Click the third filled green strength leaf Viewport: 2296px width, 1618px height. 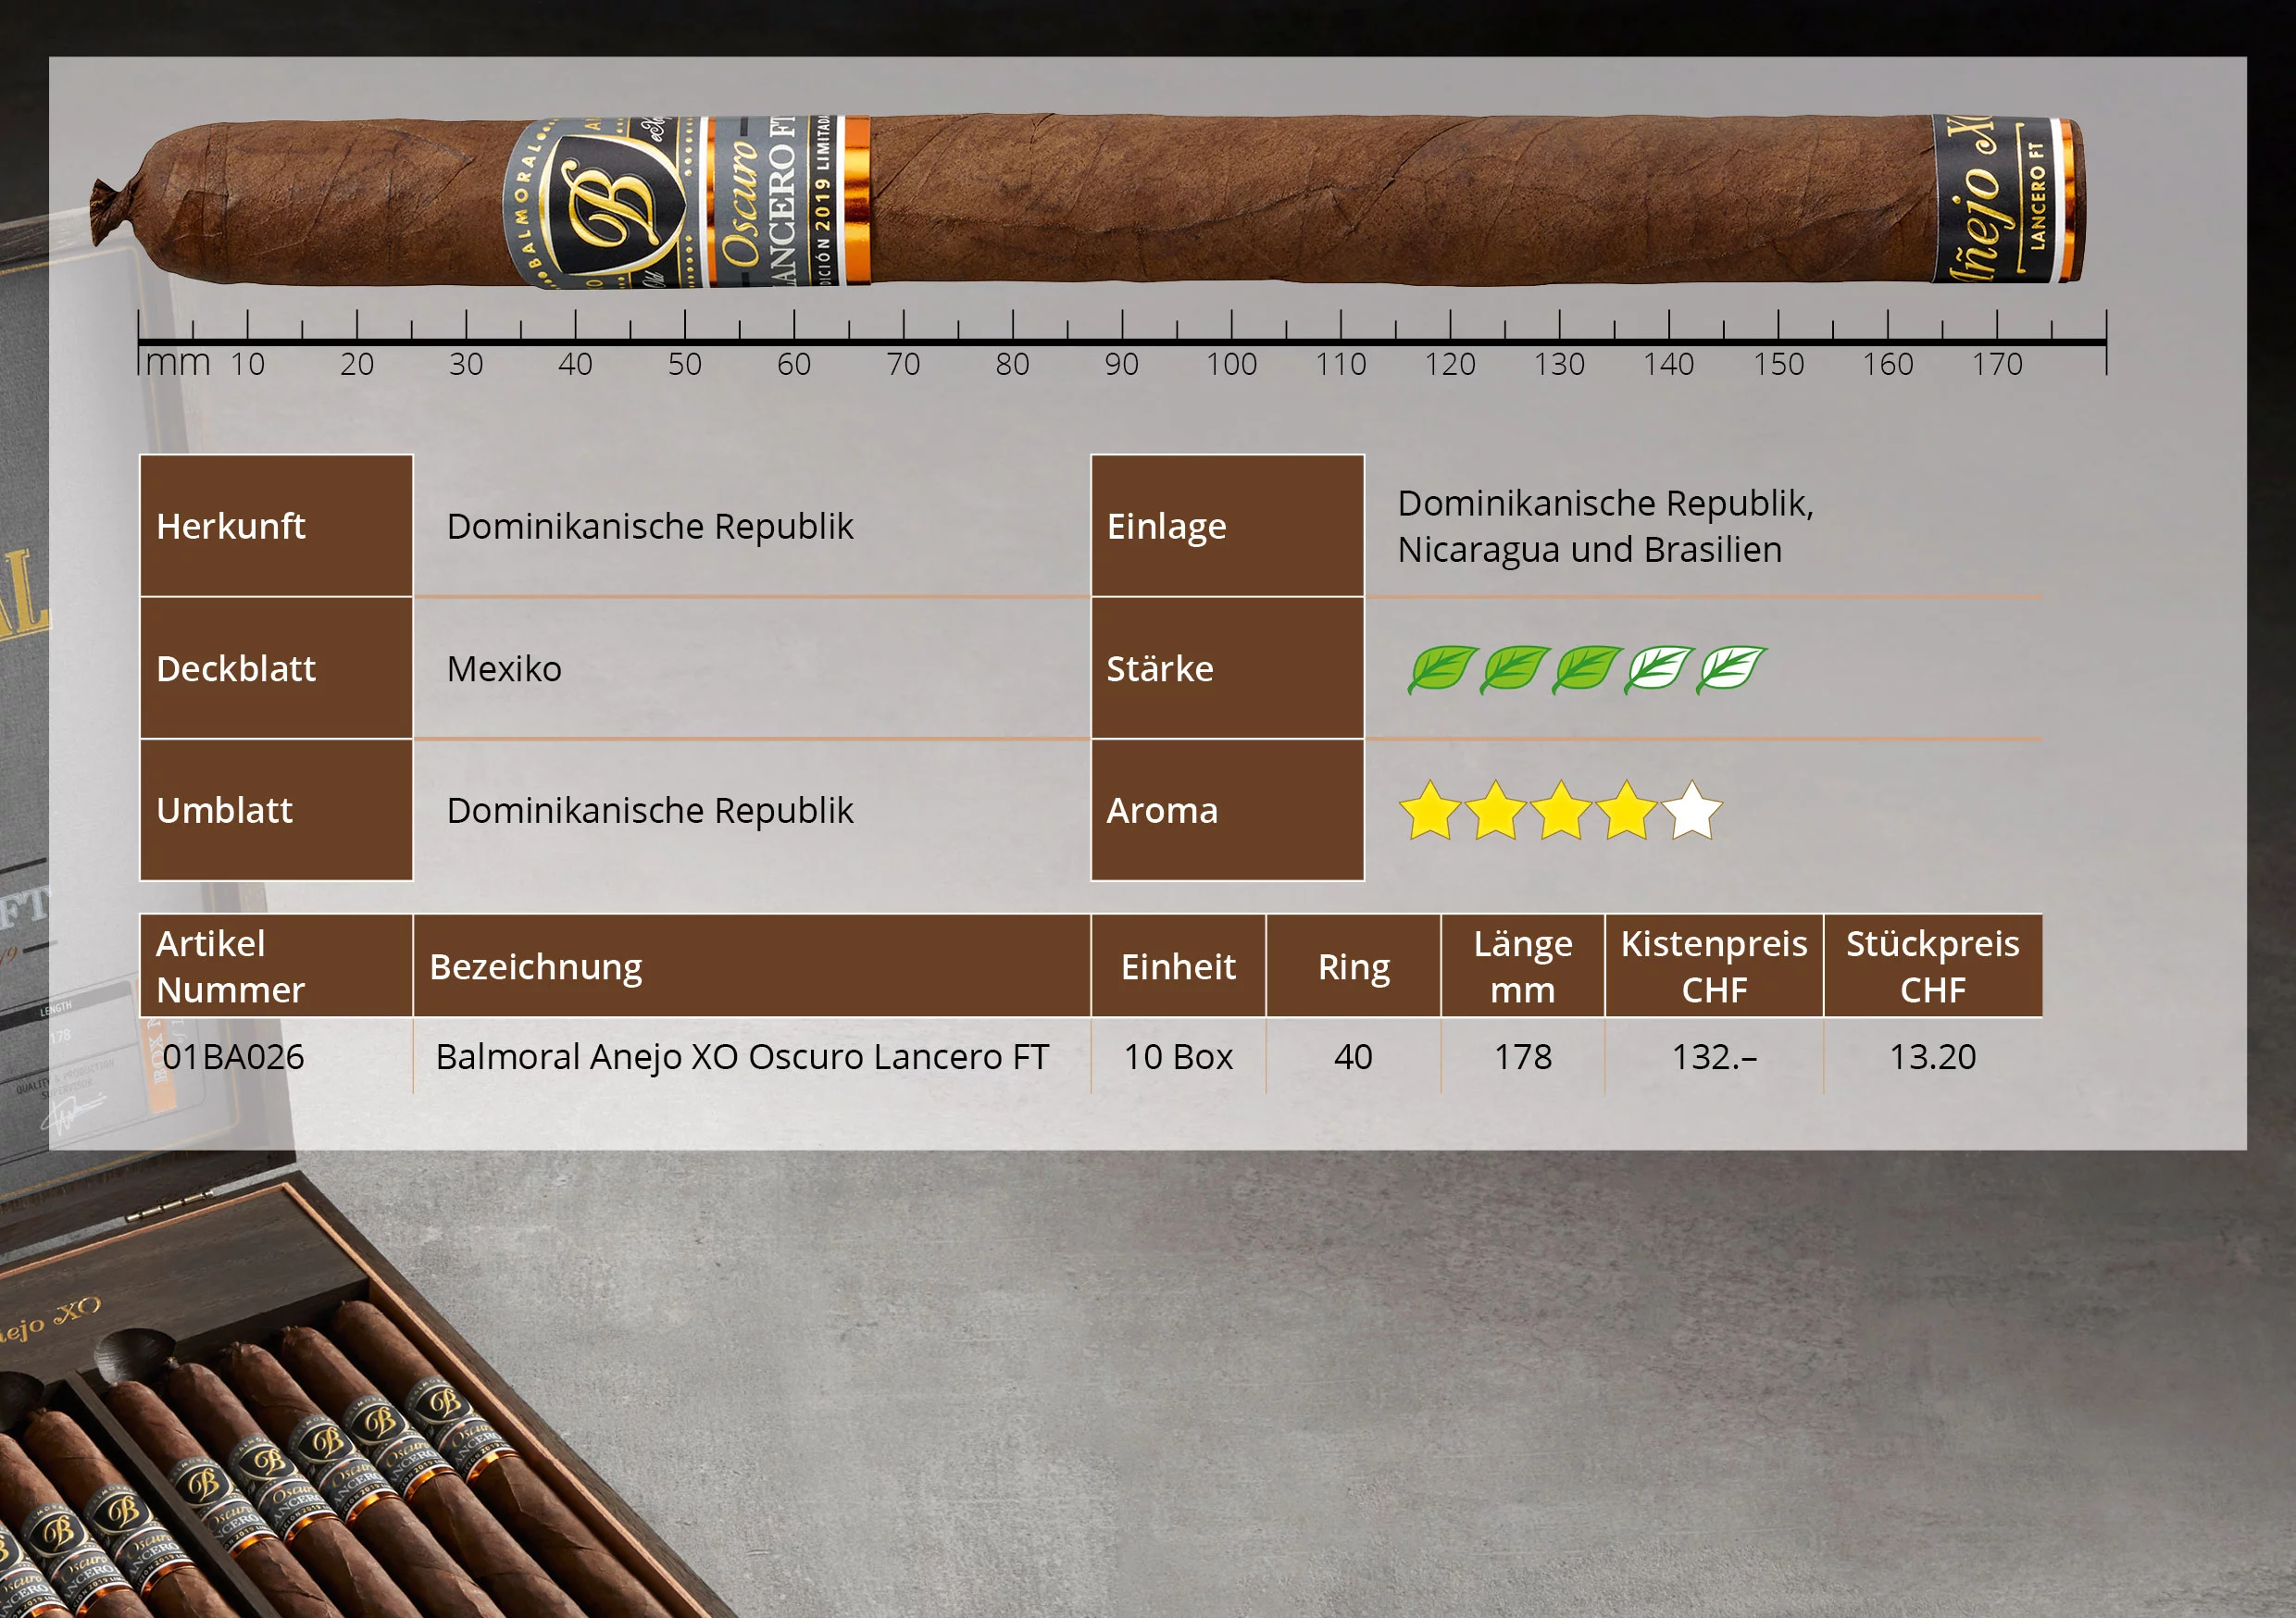[1587, 669]
